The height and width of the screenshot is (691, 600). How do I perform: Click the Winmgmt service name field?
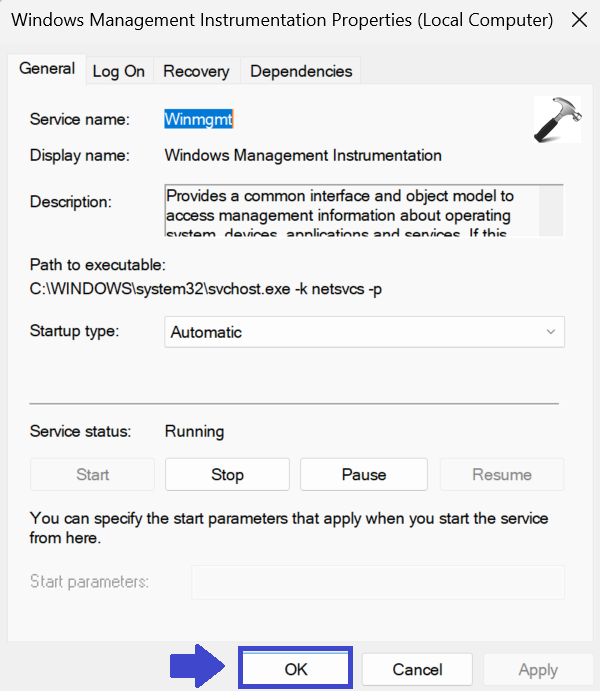pyautogui.click(x=199, y=119)
